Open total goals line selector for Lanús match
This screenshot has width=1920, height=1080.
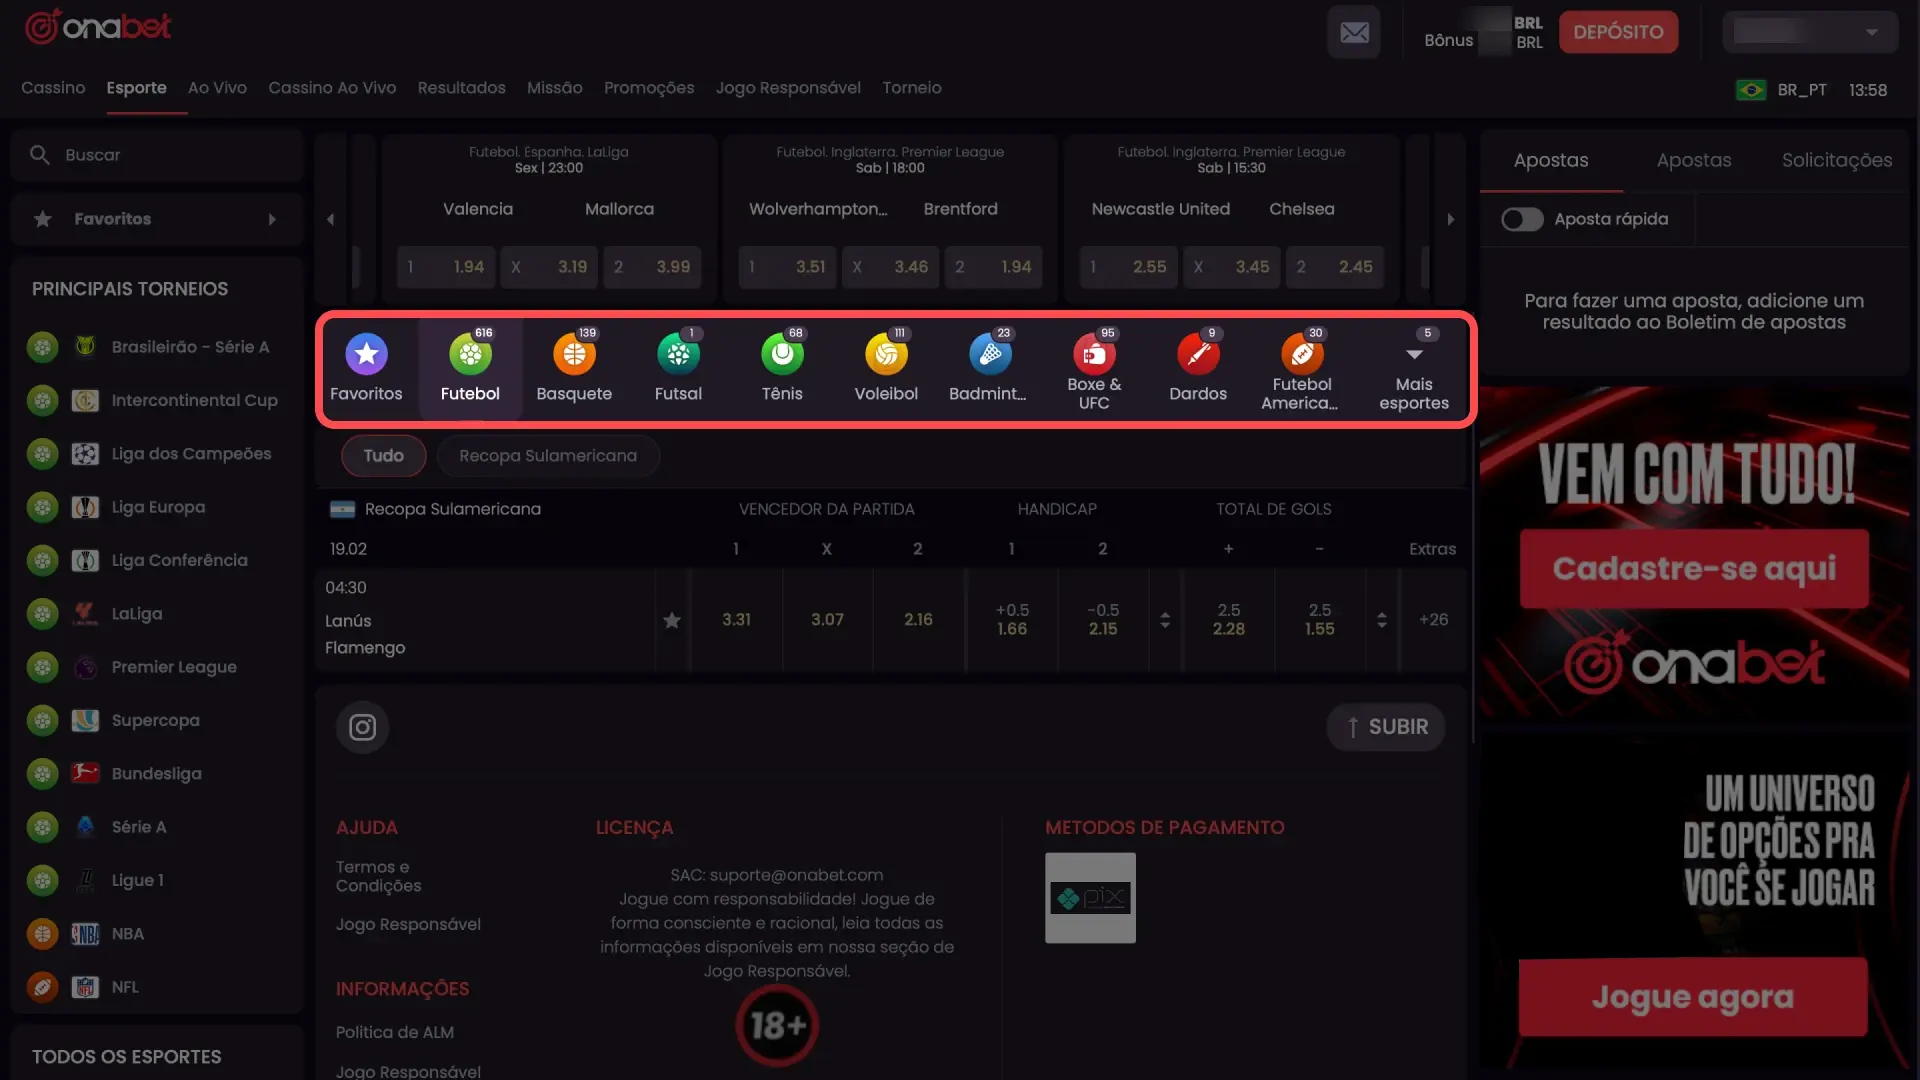[x=1382, y=620]
